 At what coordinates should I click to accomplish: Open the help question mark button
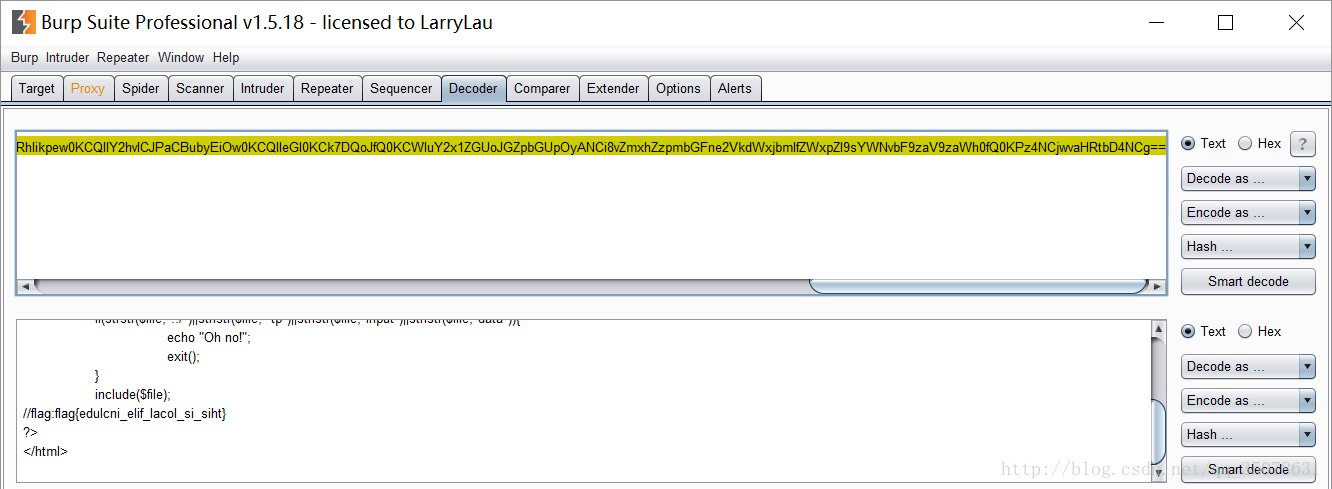coord(1302,144)
